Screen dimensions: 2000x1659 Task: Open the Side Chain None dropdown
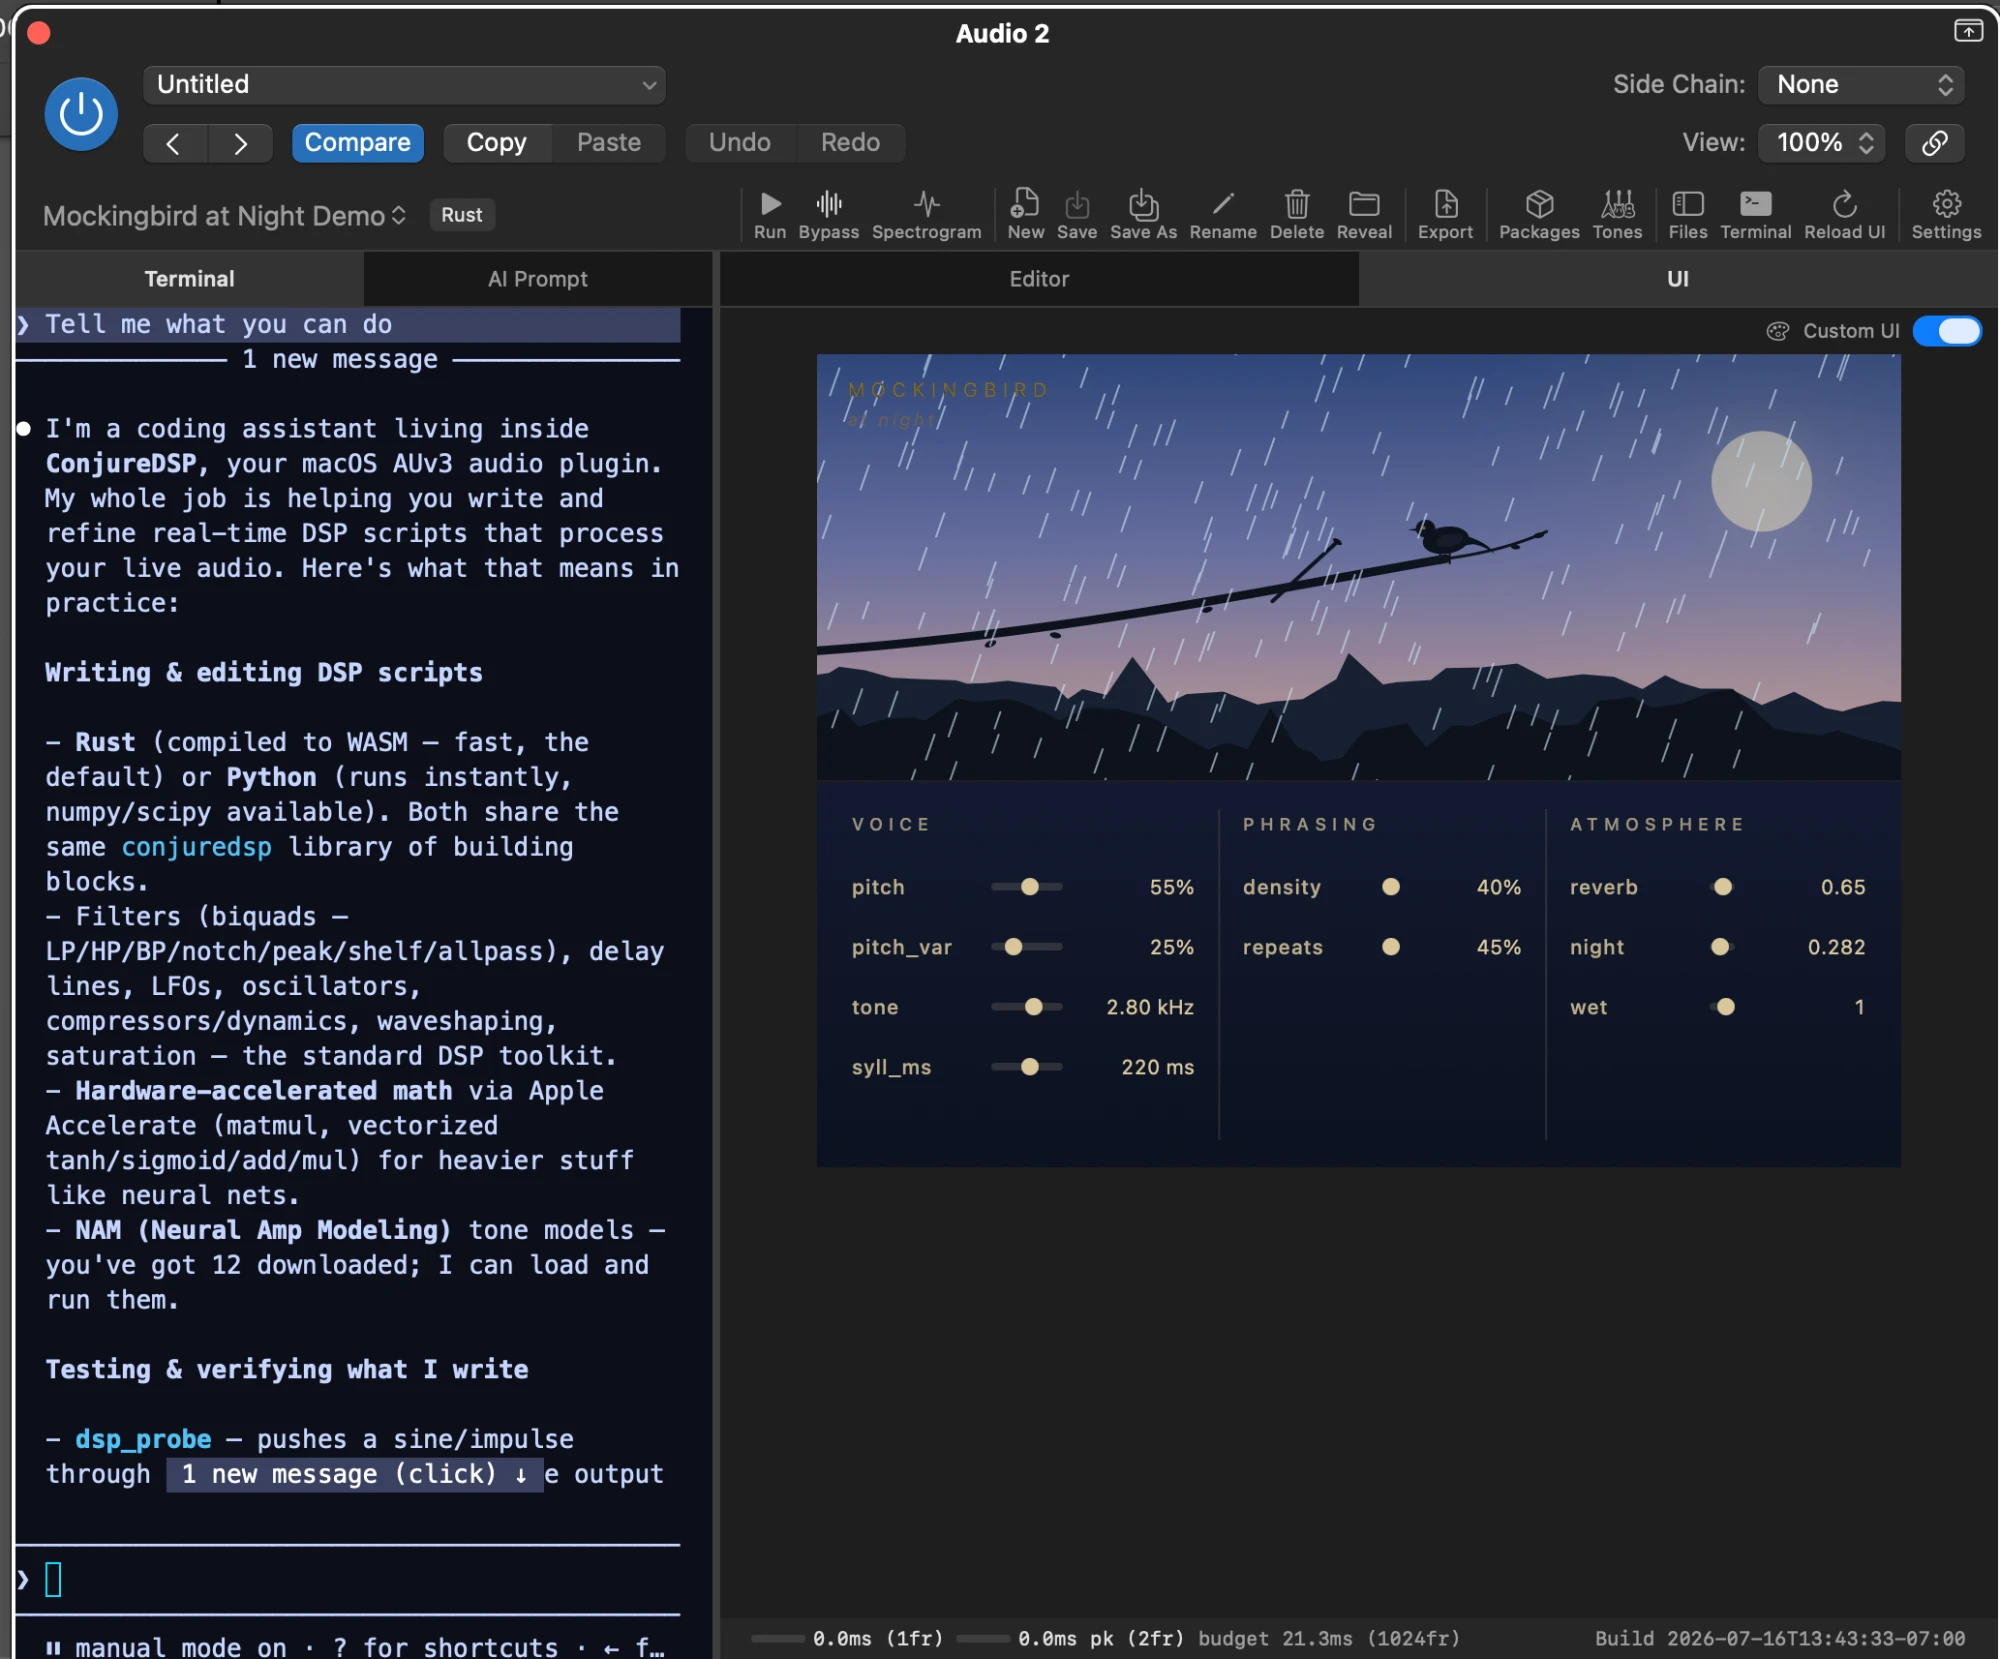pos(1860,85)
